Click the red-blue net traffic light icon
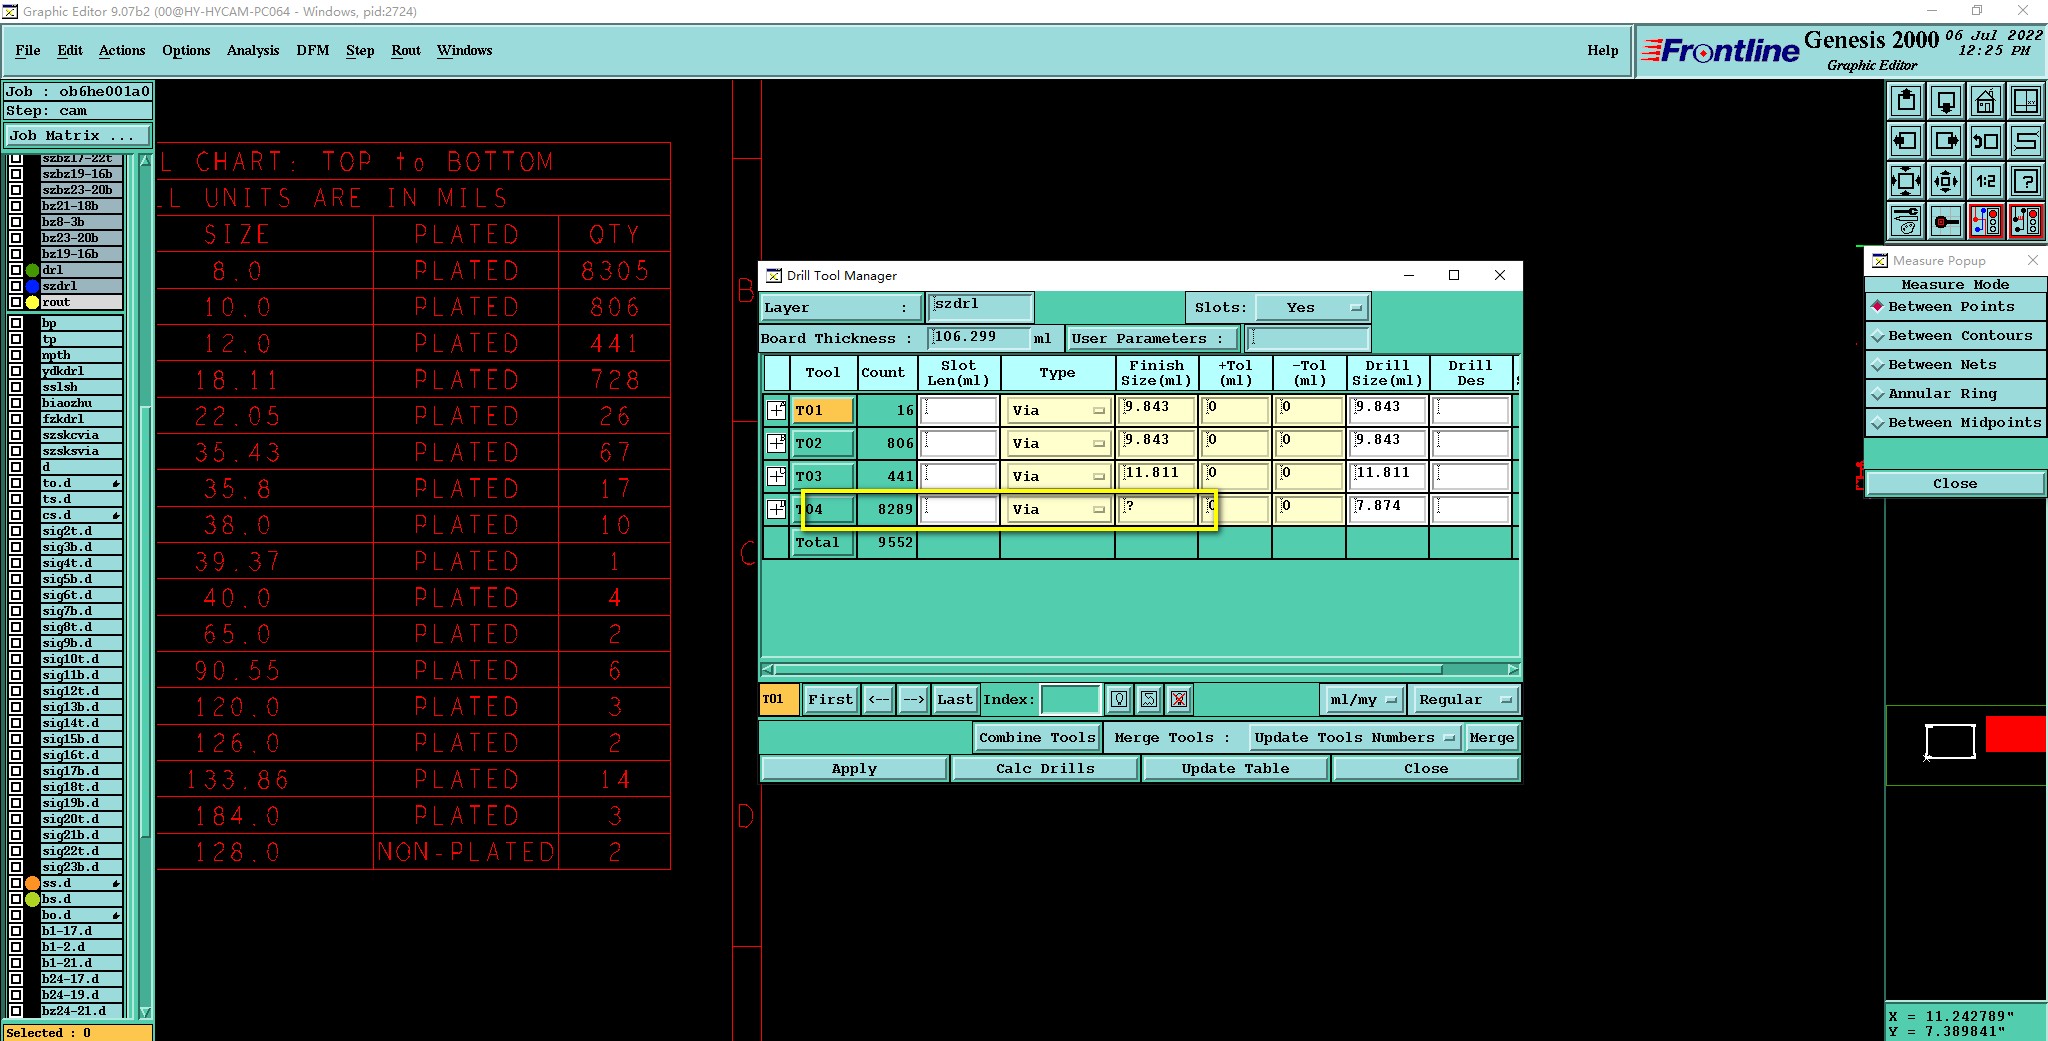The width and height of the screenshot is (2048, 1041). (1986, 221)
